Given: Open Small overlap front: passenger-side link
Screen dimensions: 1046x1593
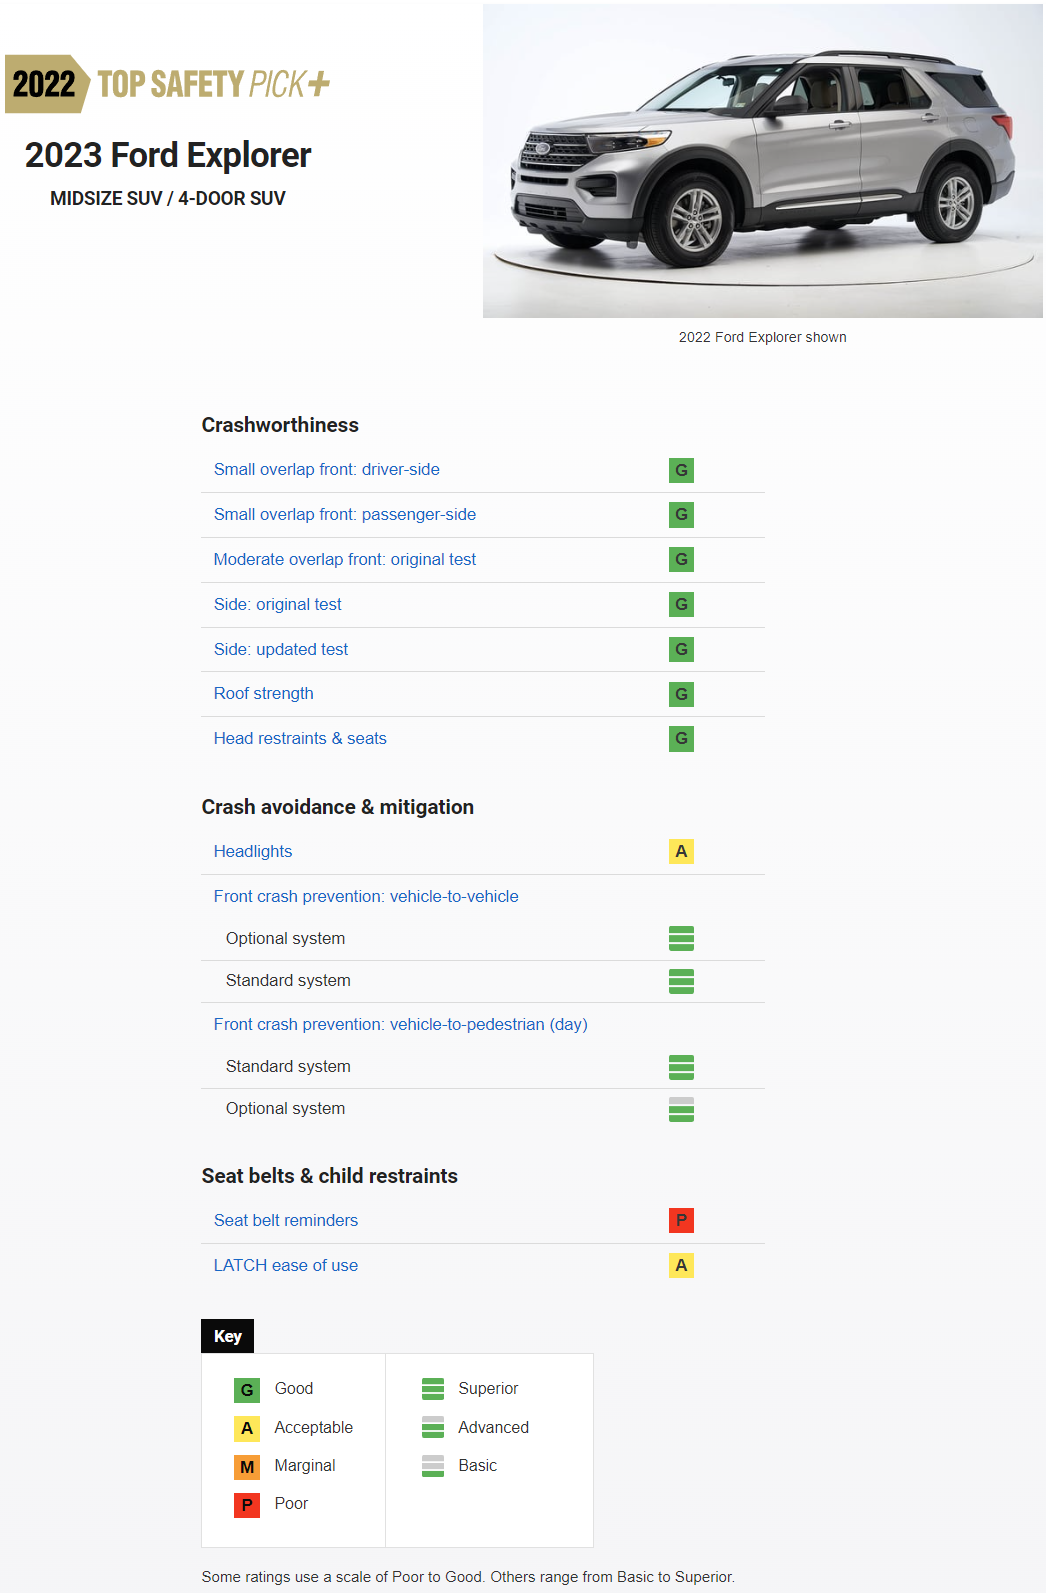Looking at the screenshot, I should click(x=345, y=515).
